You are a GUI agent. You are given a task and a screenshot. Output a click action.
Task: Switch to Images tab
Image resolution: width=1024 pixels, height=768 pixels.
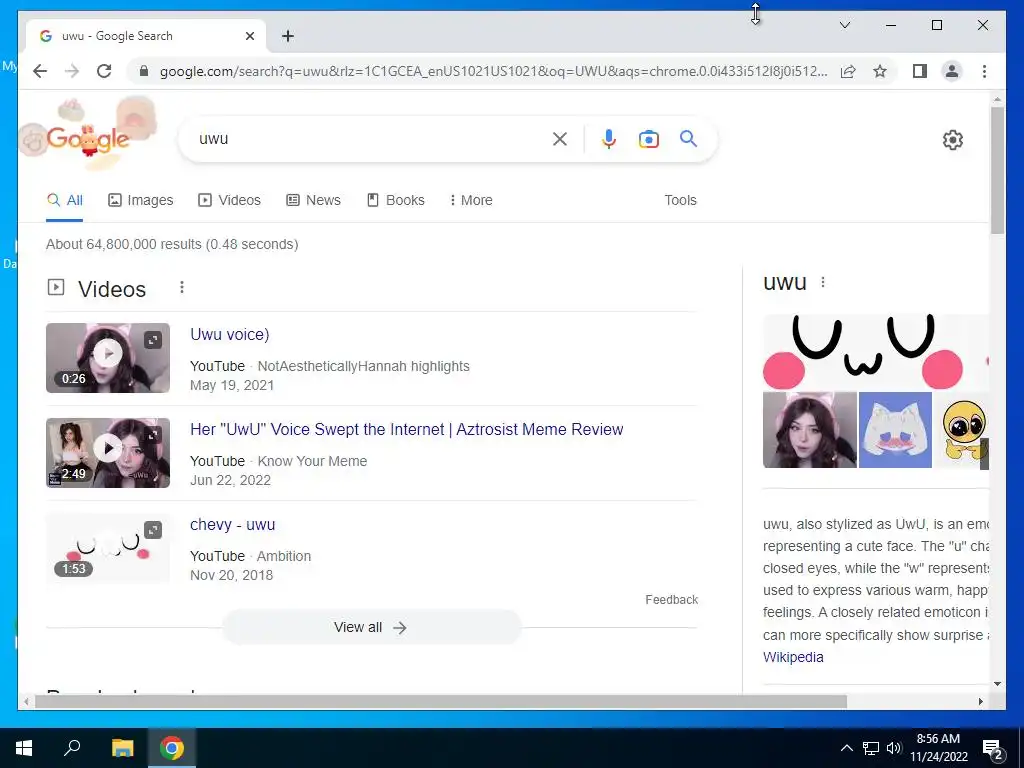click(x=140, y=200)
